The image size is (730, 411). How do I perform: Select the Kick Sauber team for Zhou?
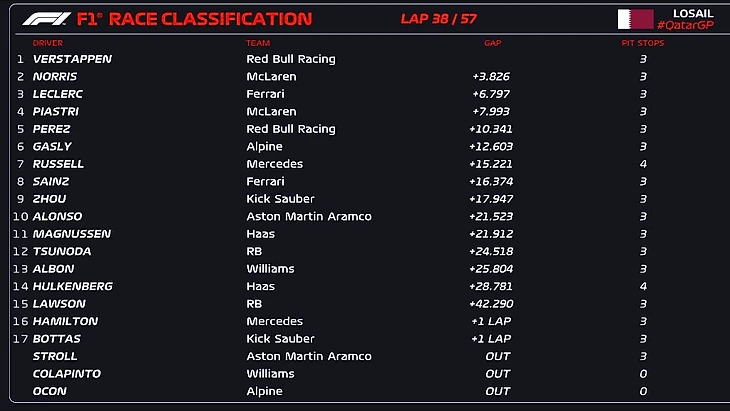click(x=276, y=199)
